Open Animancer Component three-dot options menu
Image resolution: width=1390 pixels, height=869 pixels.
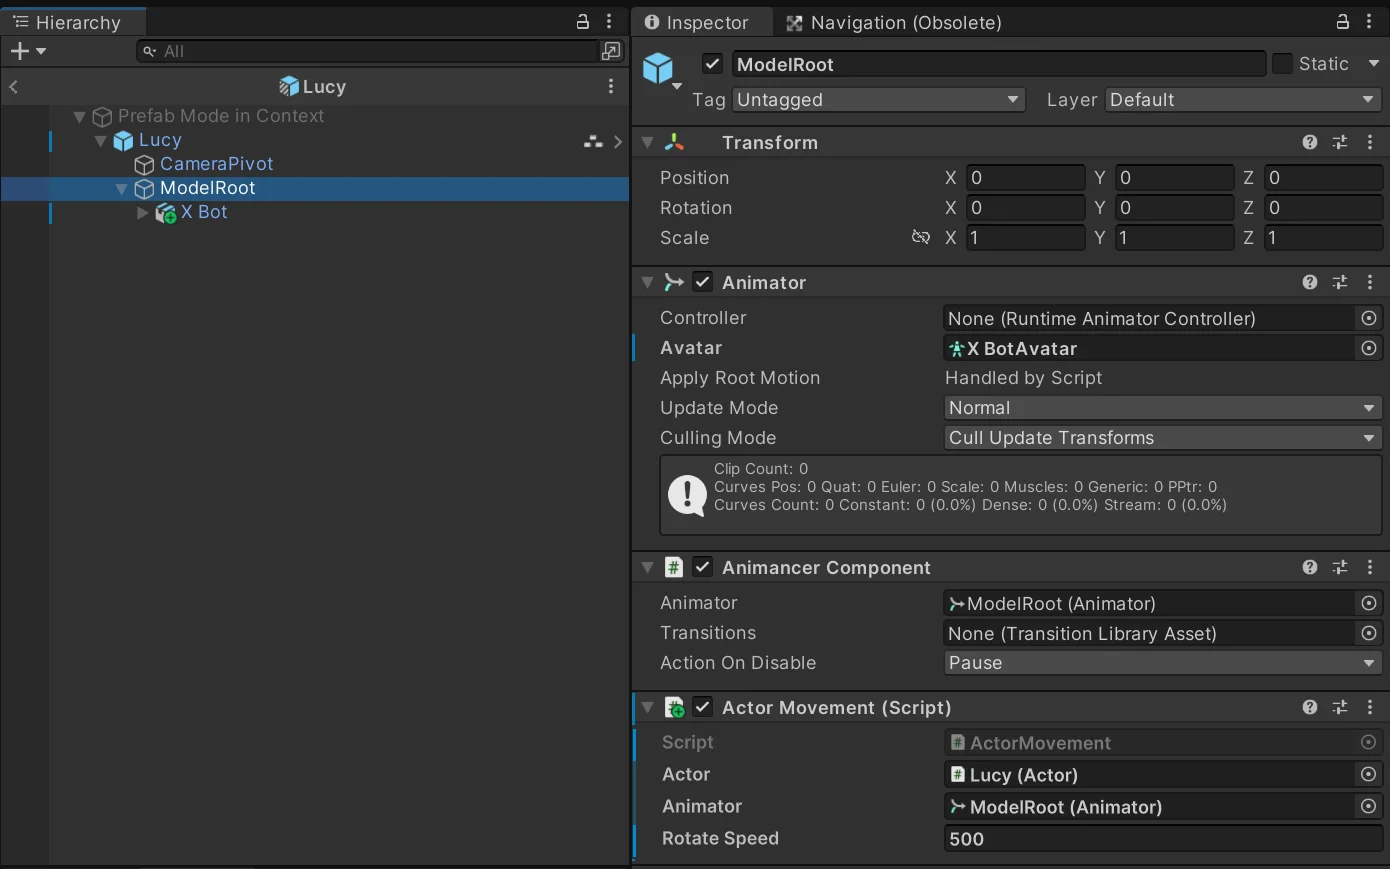pos(1370,568)
